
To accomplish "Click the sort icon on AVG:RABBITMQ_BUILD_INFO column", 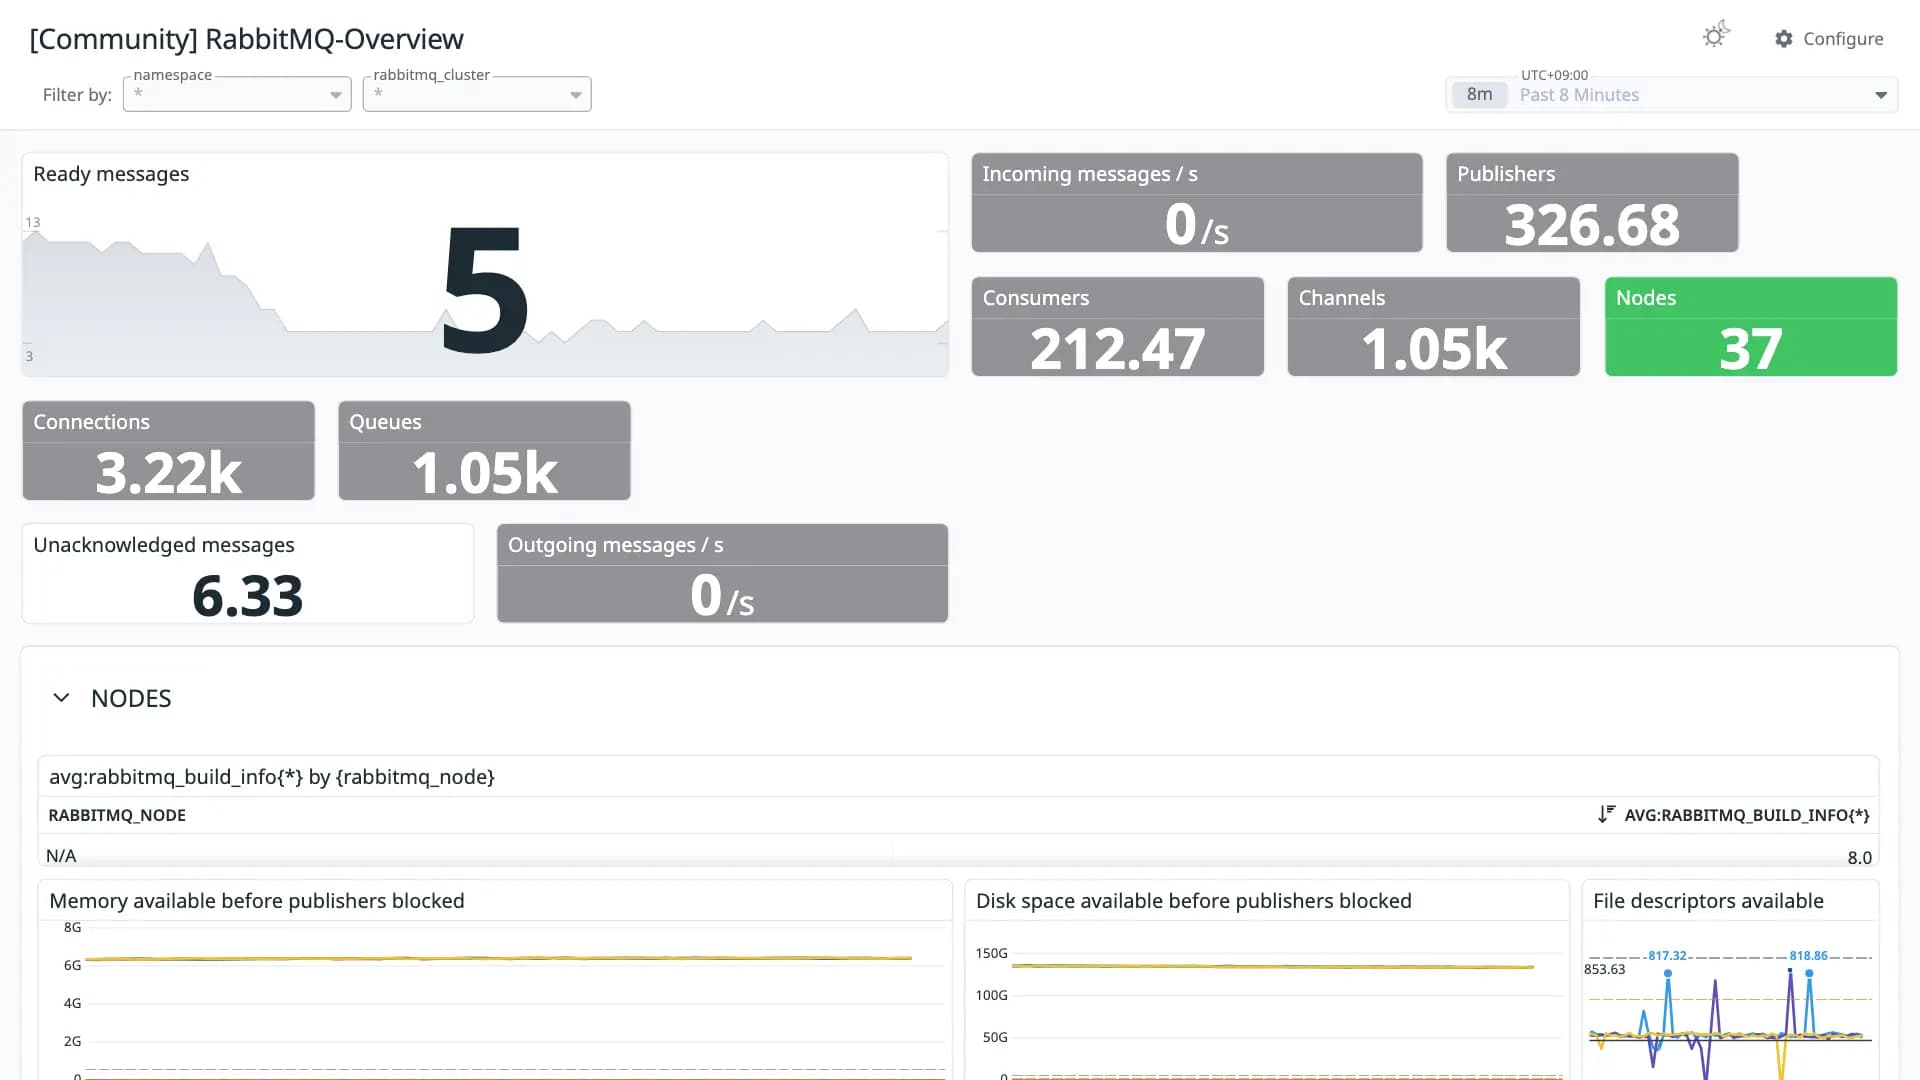I will pos(1606,815).
